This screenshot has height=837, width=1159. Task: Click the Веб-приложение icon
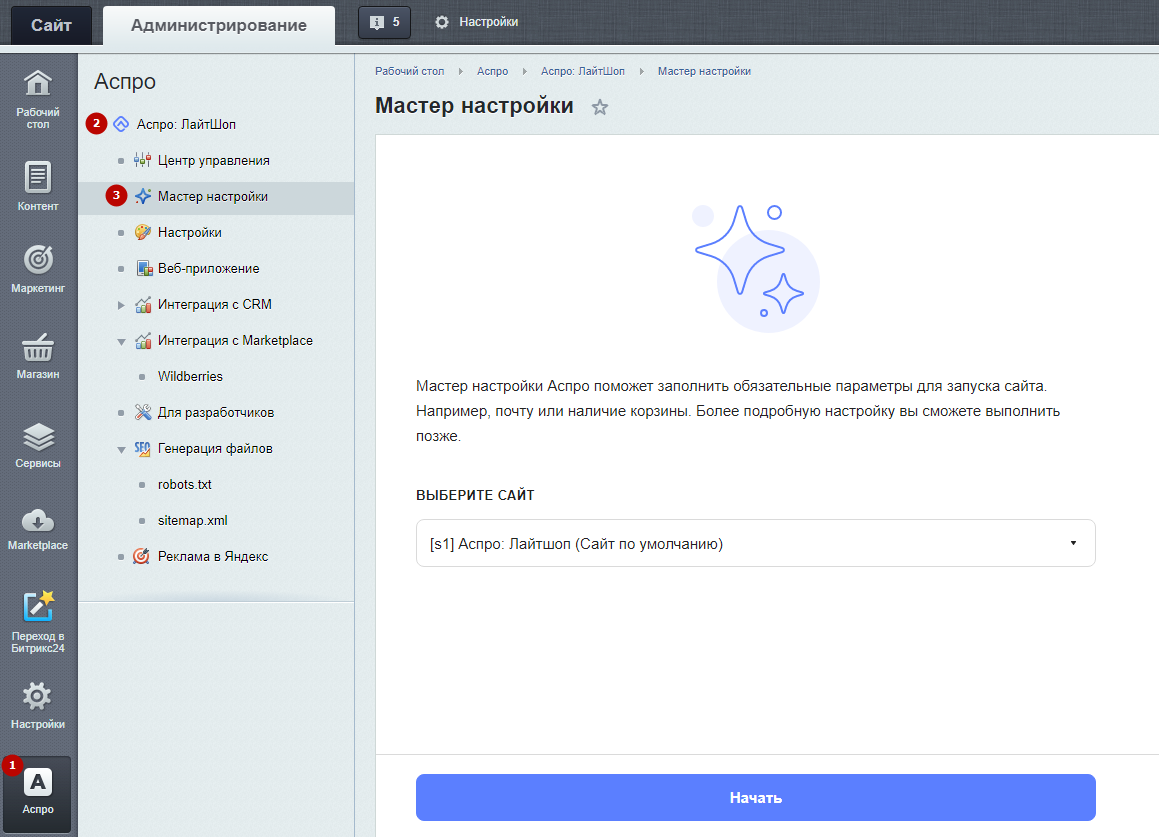click(144, 268)
